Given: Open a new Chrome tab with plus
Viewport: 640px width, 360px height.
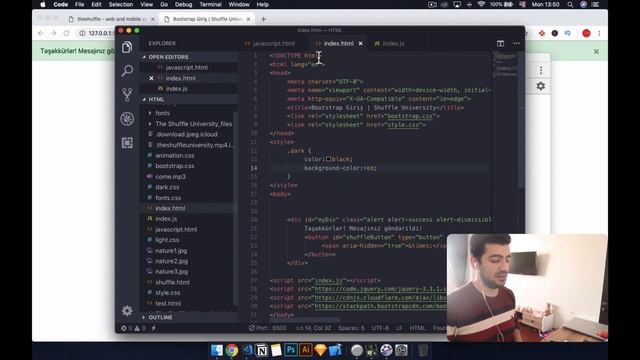Looking at the screenshot, I should 263,19.
